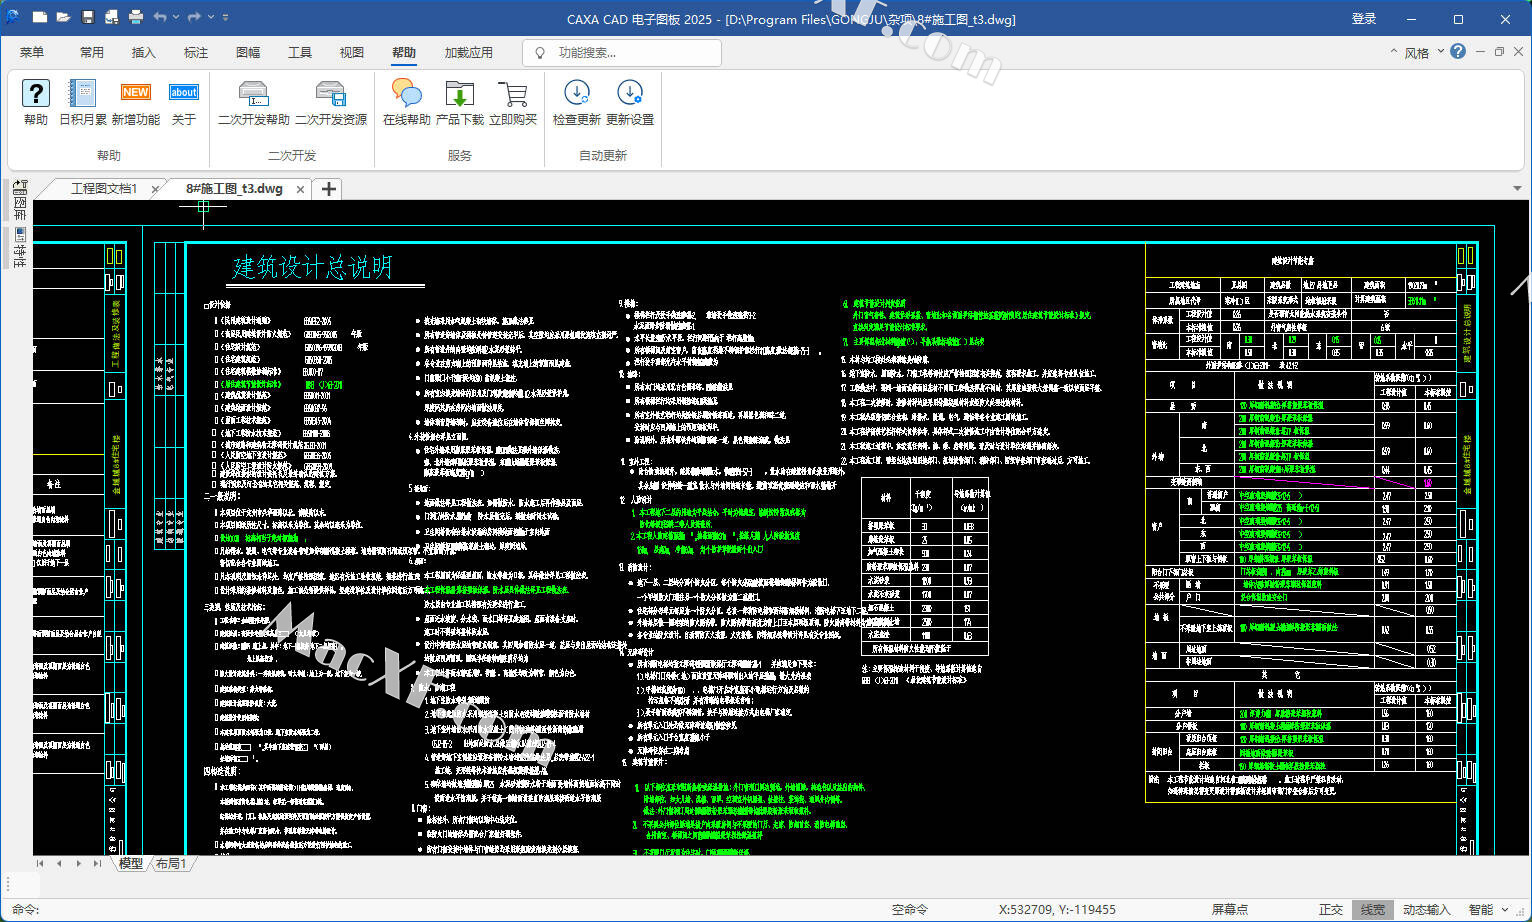1532x922 pixels.
Task: Toggle 动态输入 dynamic input in status bar
Action: click(1426, 910)
